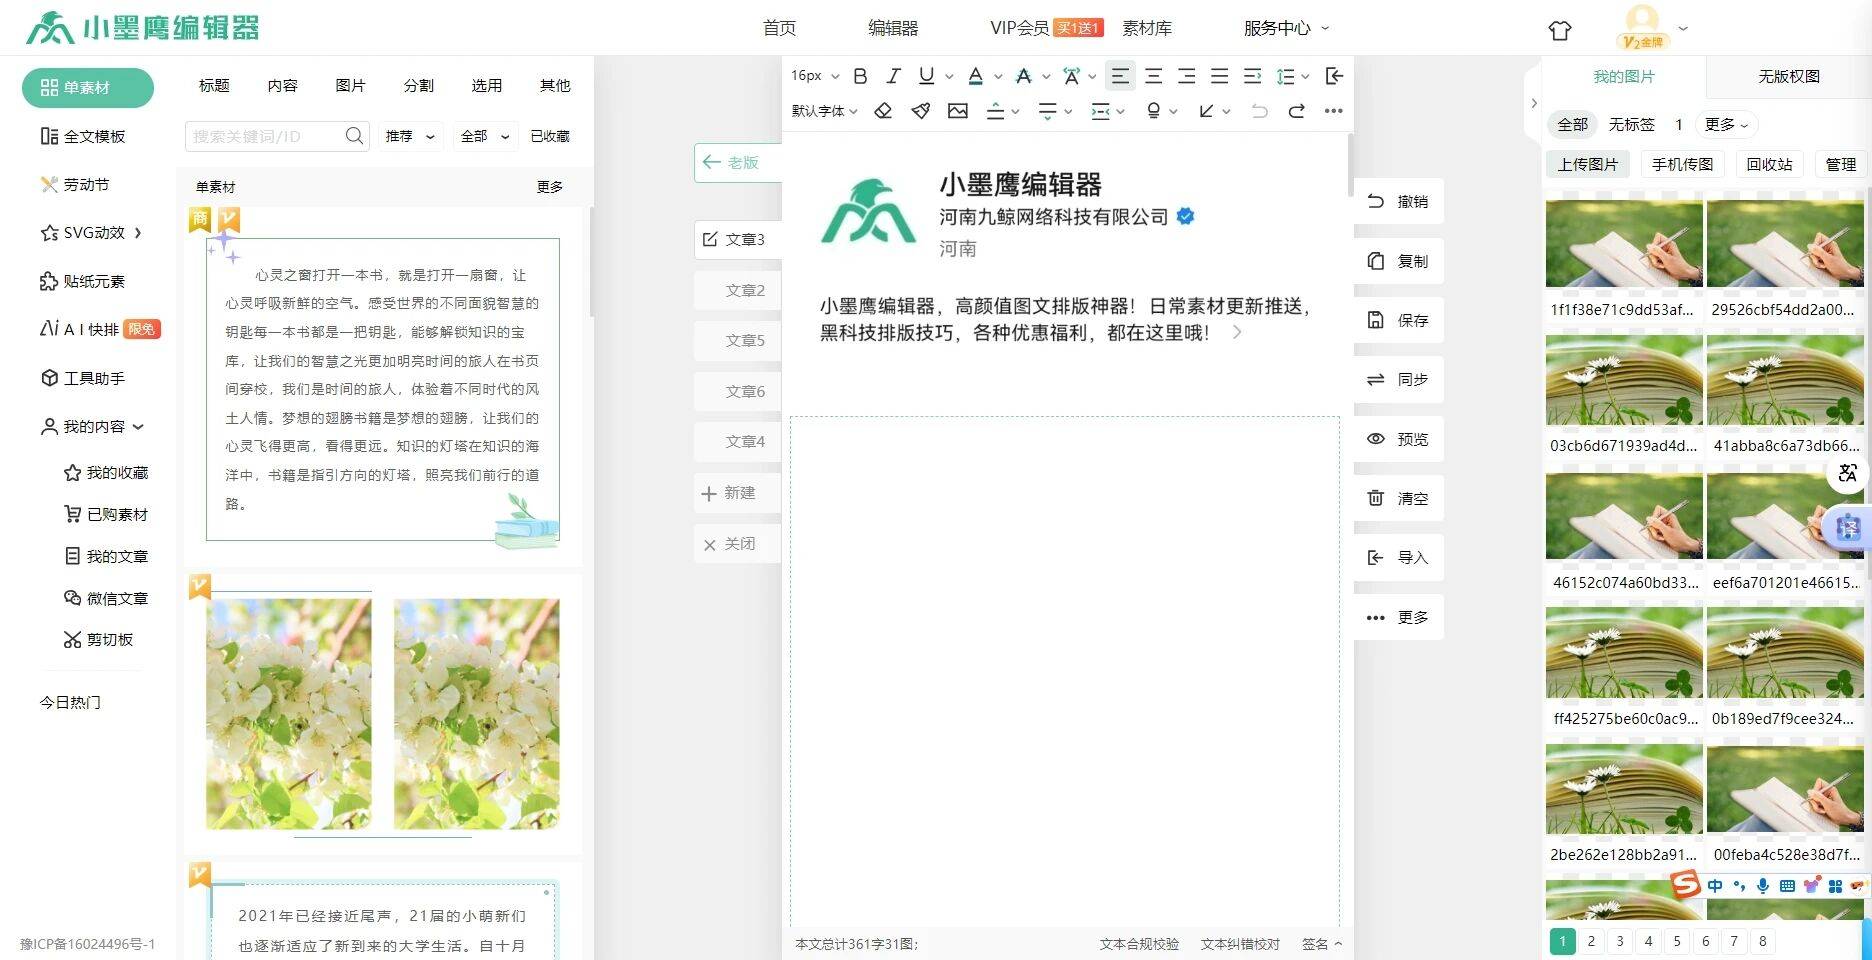Click the 搜索关键词/ID search field
This screenshot has height=960, width=1872.
pyautogui.click(x=266, y=136)
